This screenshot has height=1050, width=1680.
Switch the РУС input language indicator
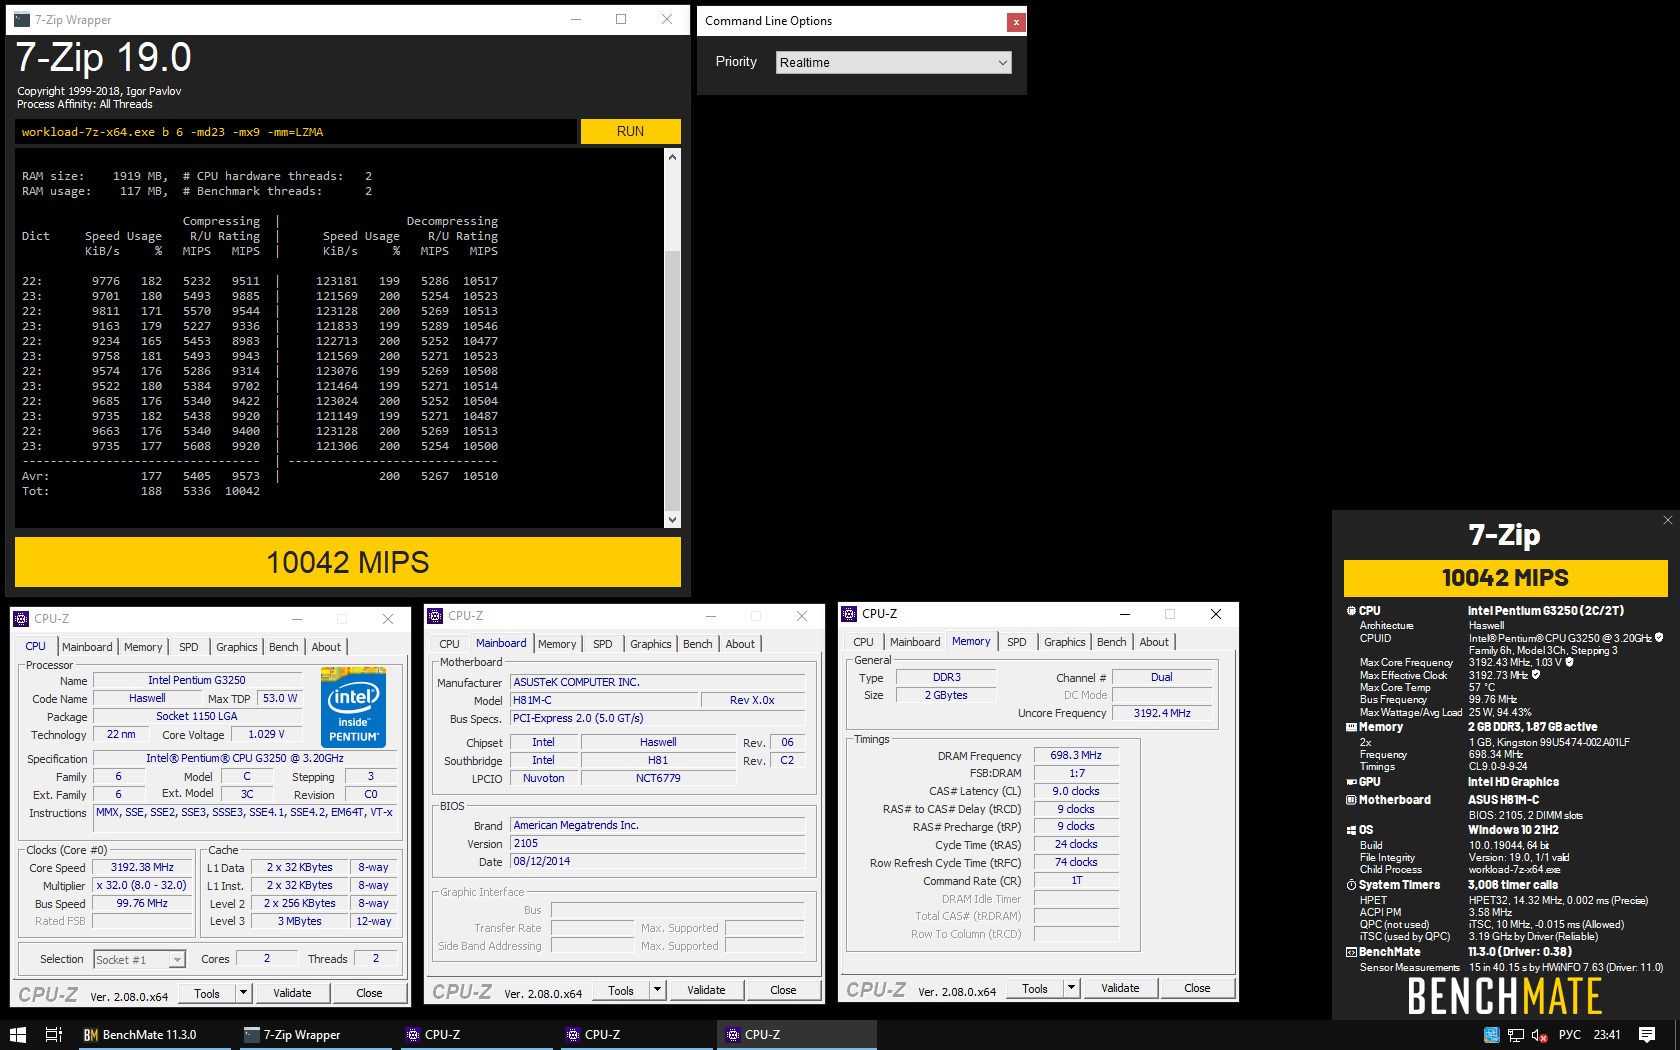(x=1570, y=1035)
